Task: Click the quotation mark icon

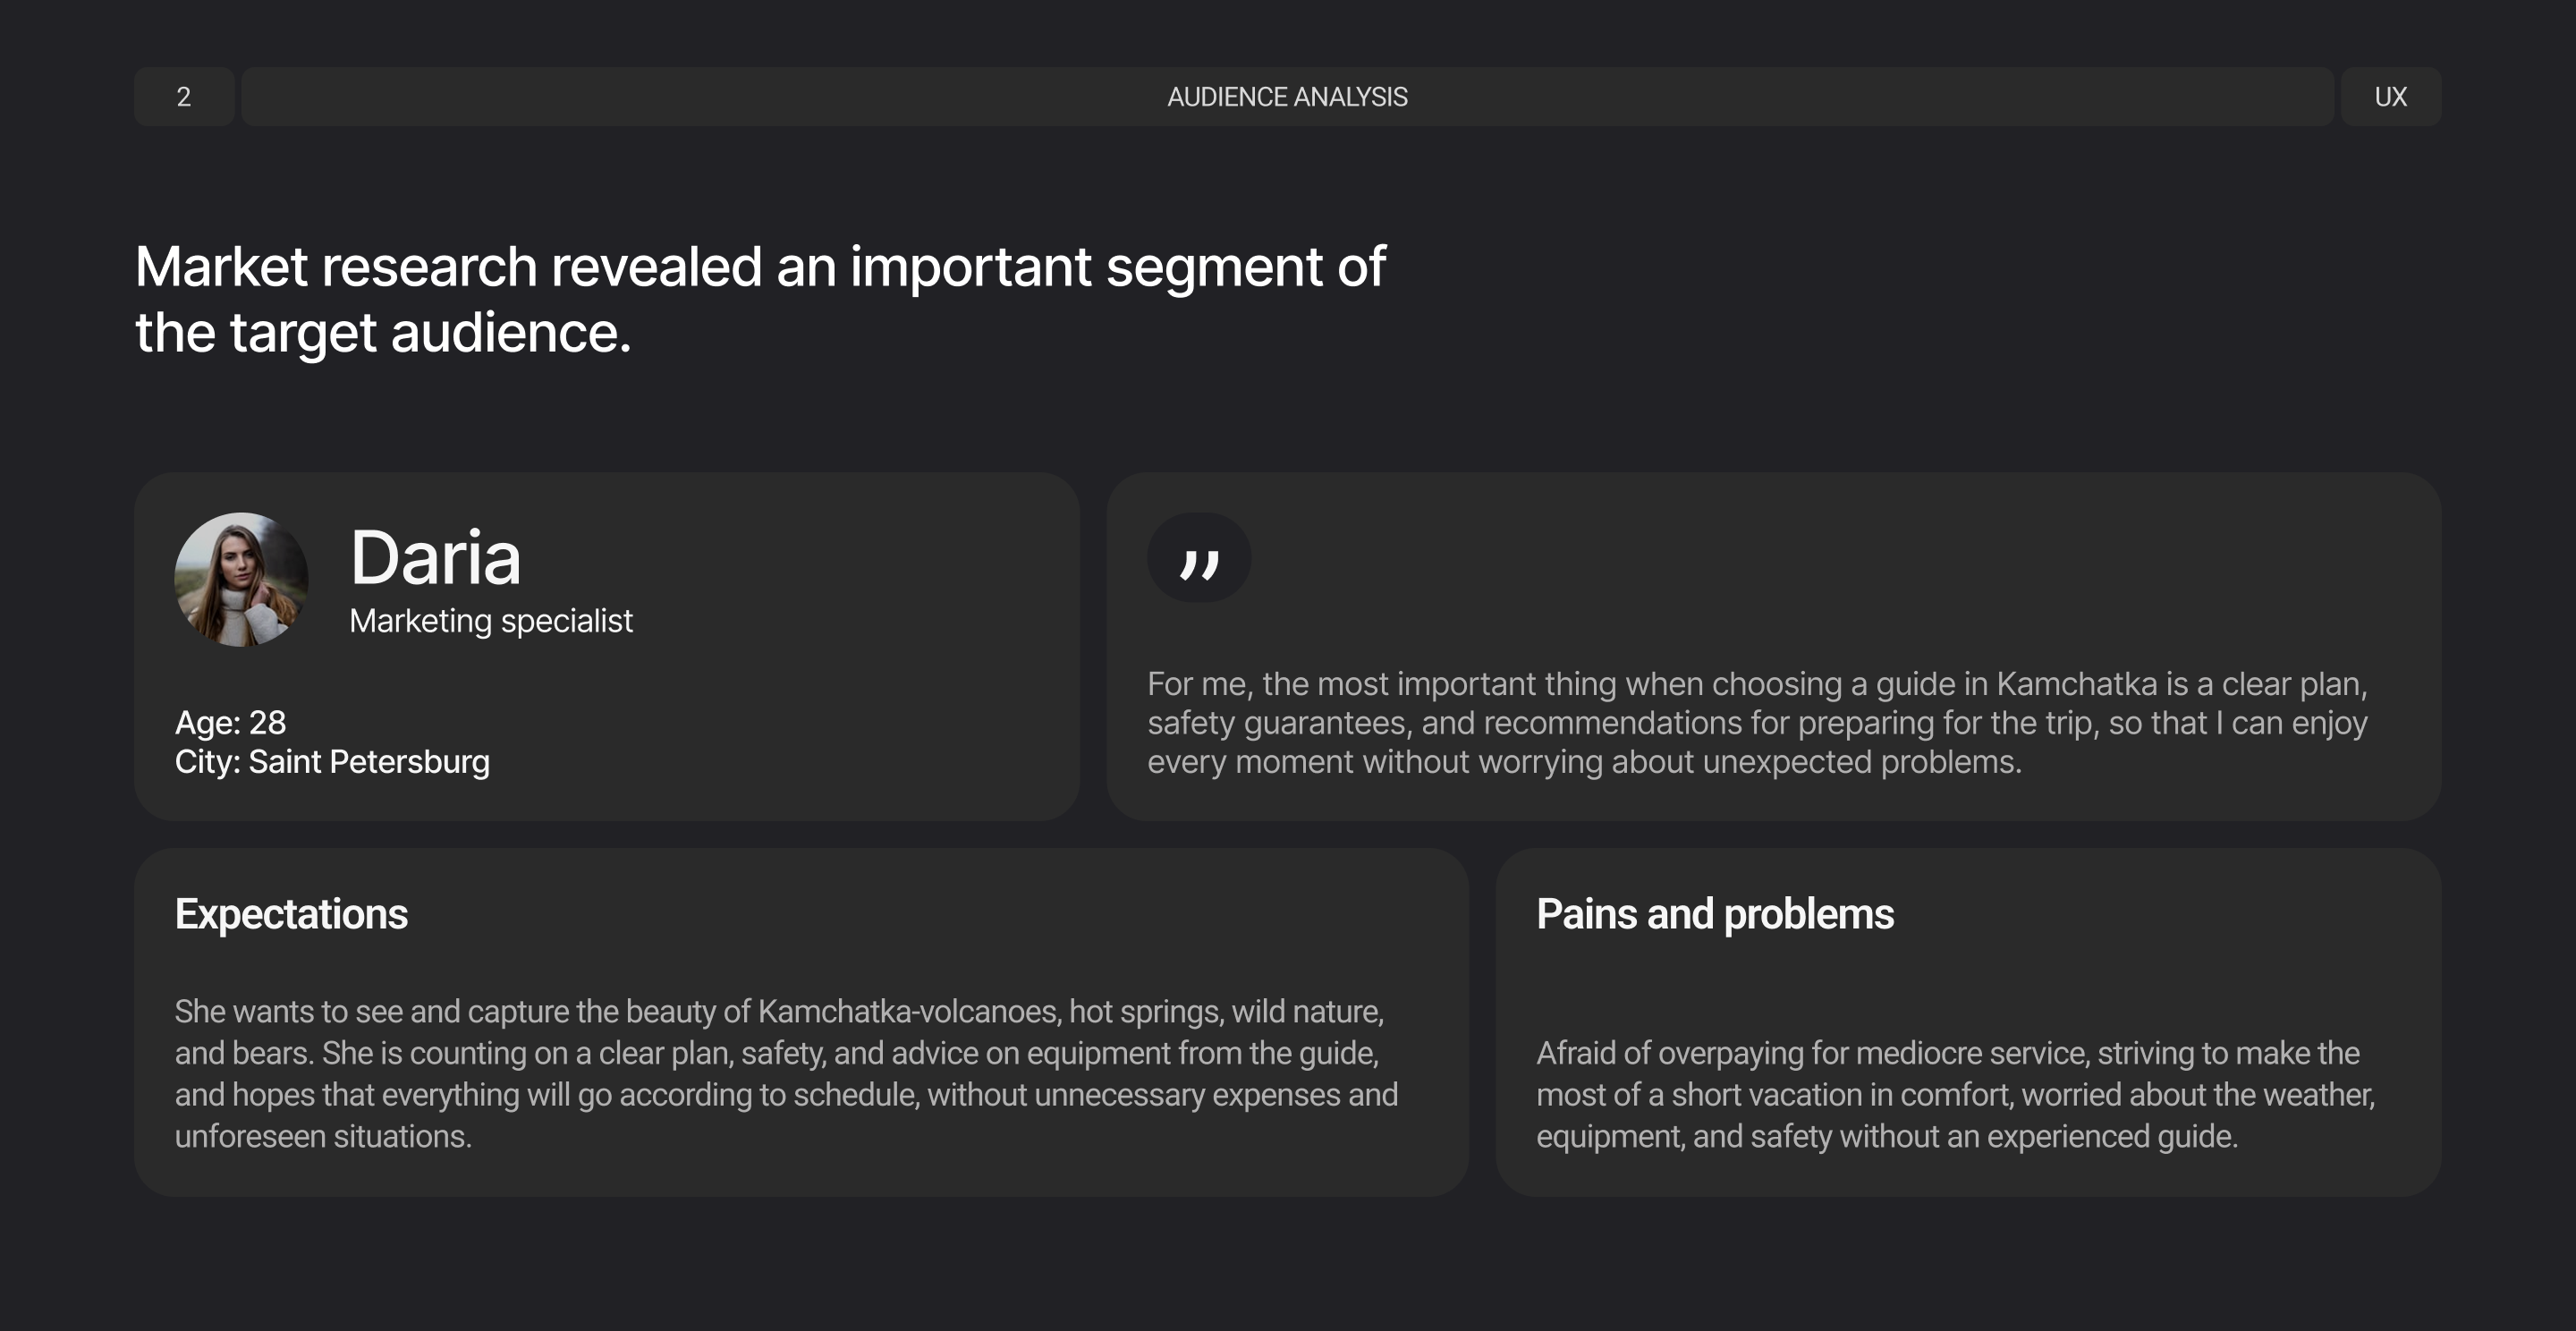Action: pyautogui.click(x=1198, y=558)
